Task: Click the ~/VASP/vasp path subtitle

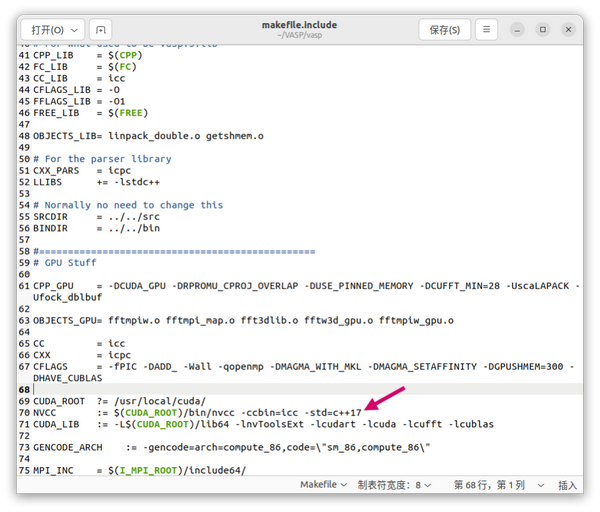Action: point(299,35)
